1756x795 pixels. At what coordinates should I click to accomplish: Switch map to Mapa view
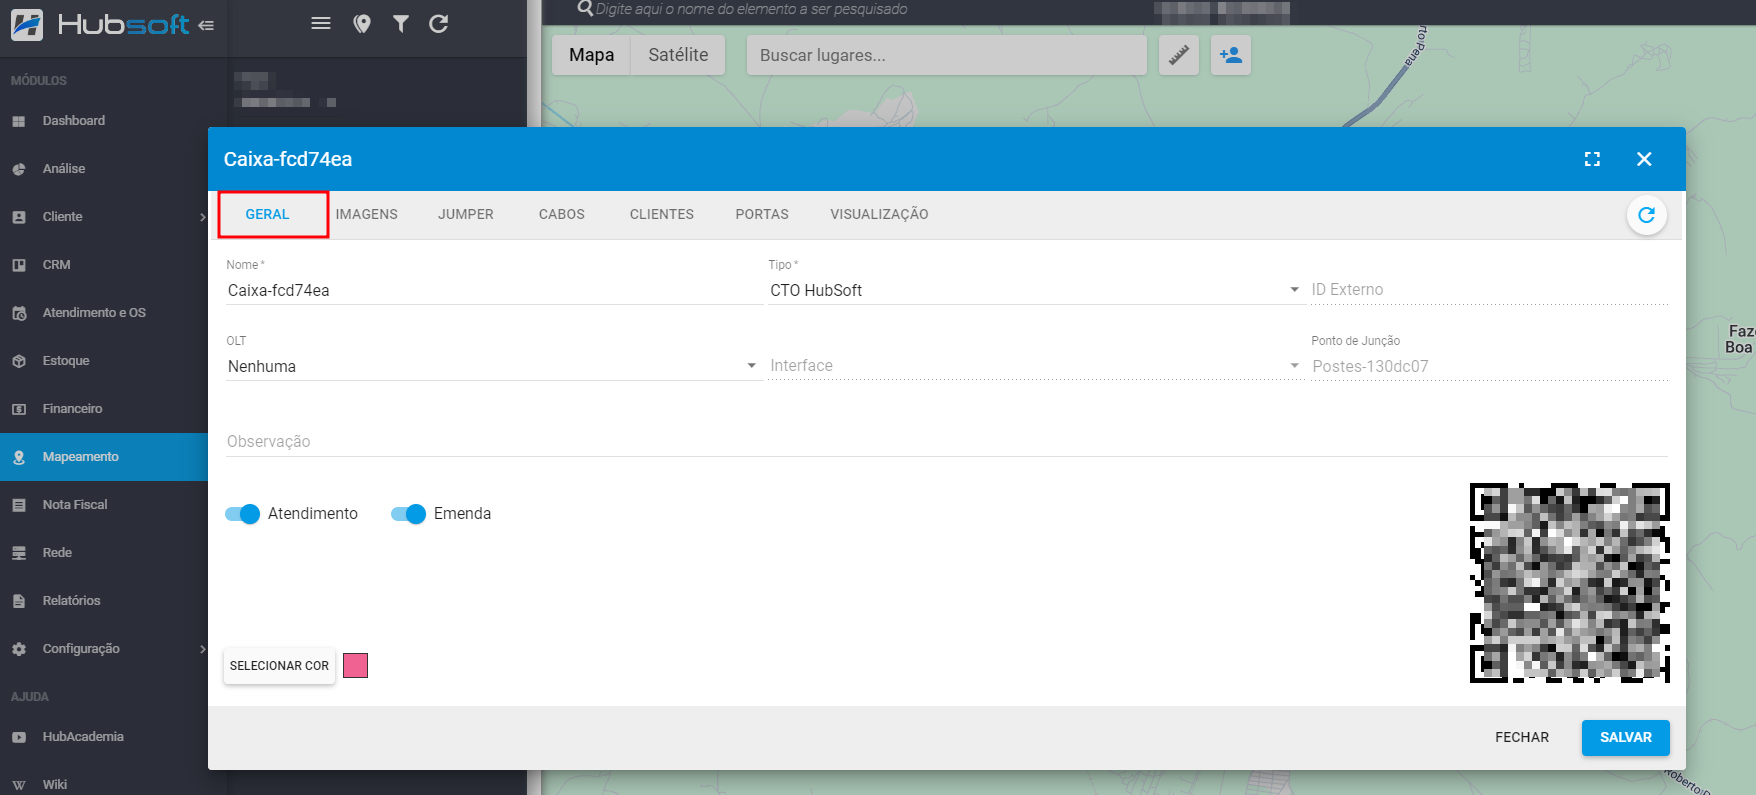pyautogui.click(x=591, y=55)
